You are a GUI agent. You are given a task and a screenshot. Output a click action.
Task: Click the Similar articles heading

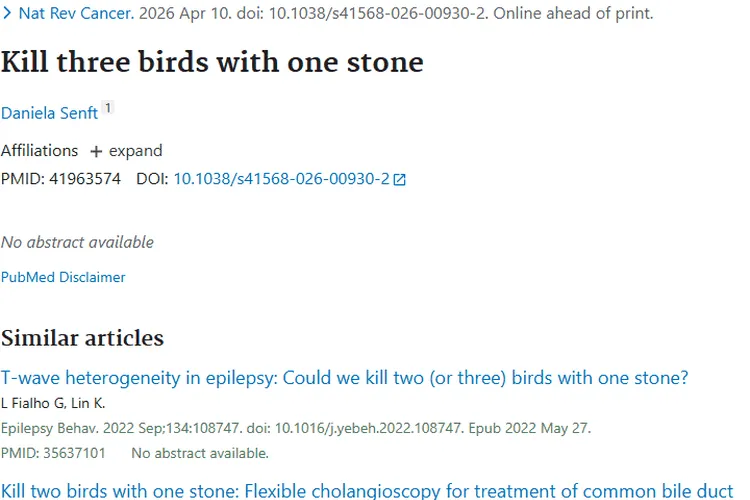(82, 337)
